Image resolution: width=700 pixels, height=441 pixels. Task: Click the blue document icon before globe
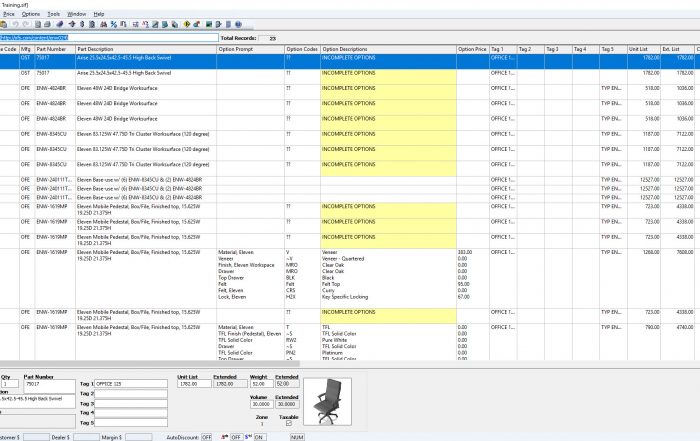tap(228, 25)
